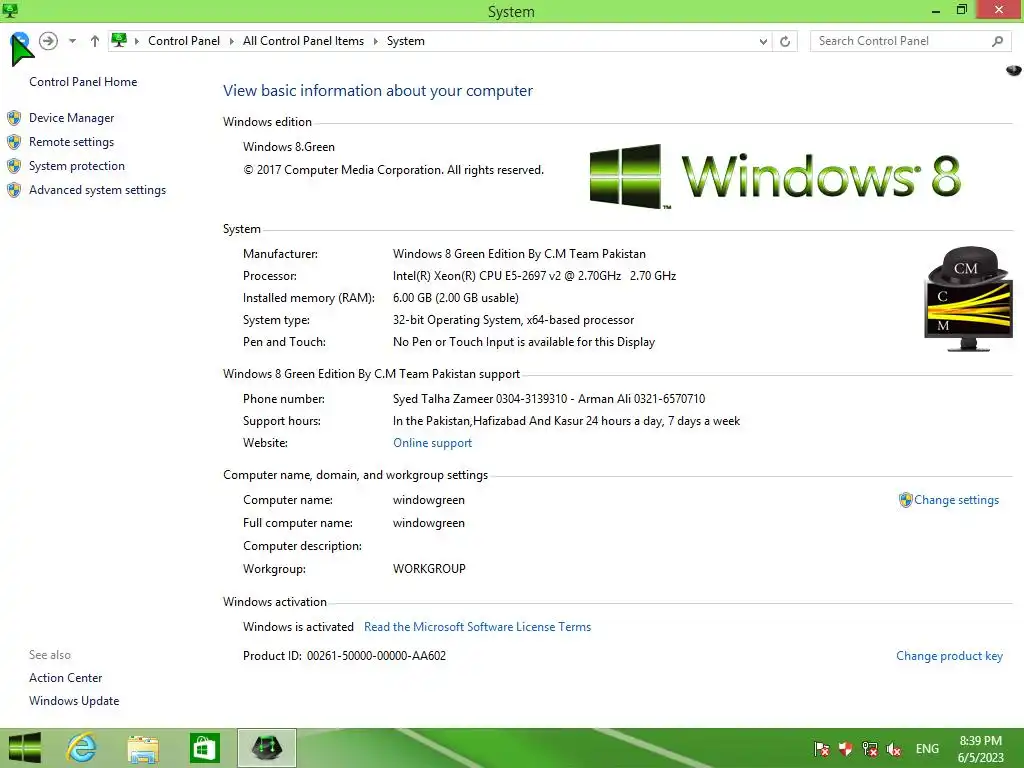Open Remote settings
Viewport: 1024px width, 768px height.
pos(71,142)
